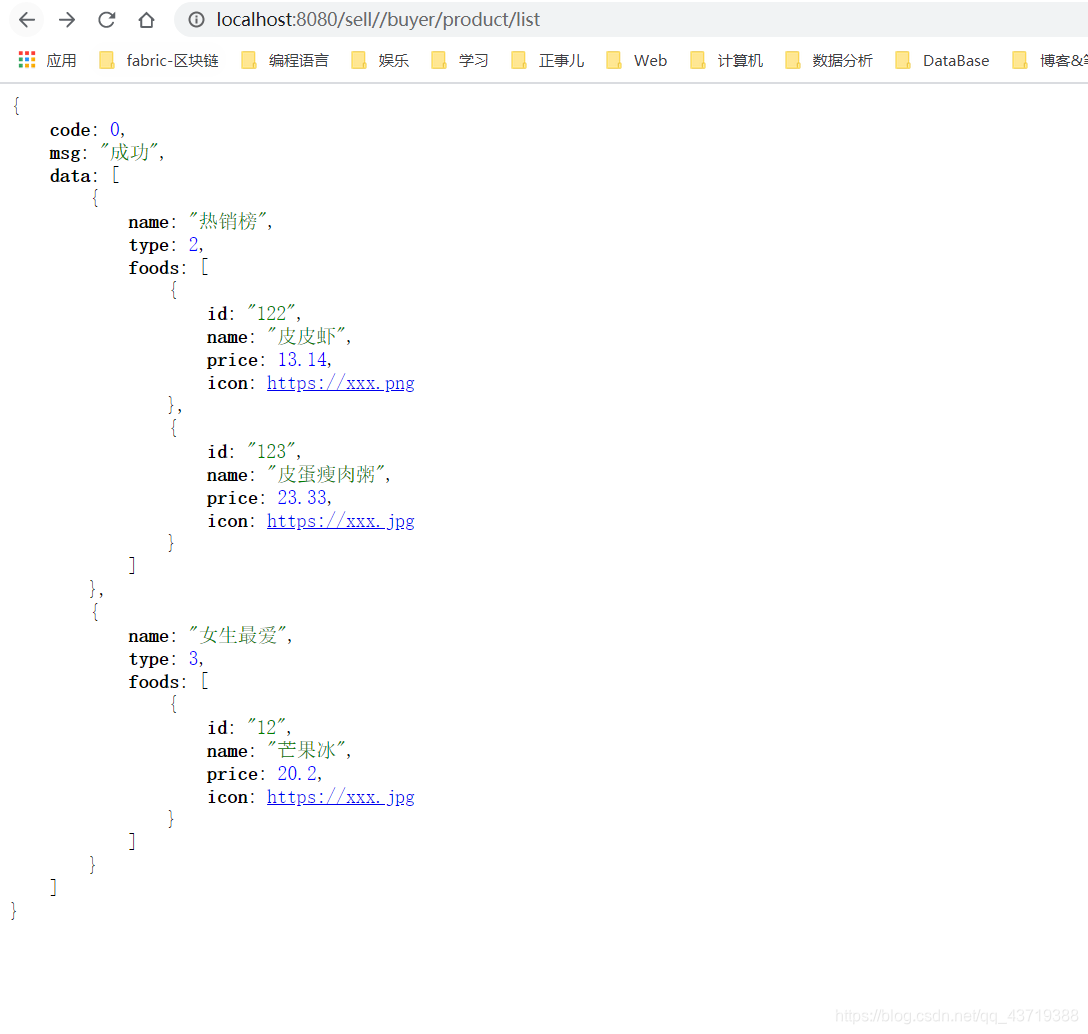Image resolution: width=1088 pixels, height=1034 pixels.
Task: Click the data key label
Action: pos(70,176)
